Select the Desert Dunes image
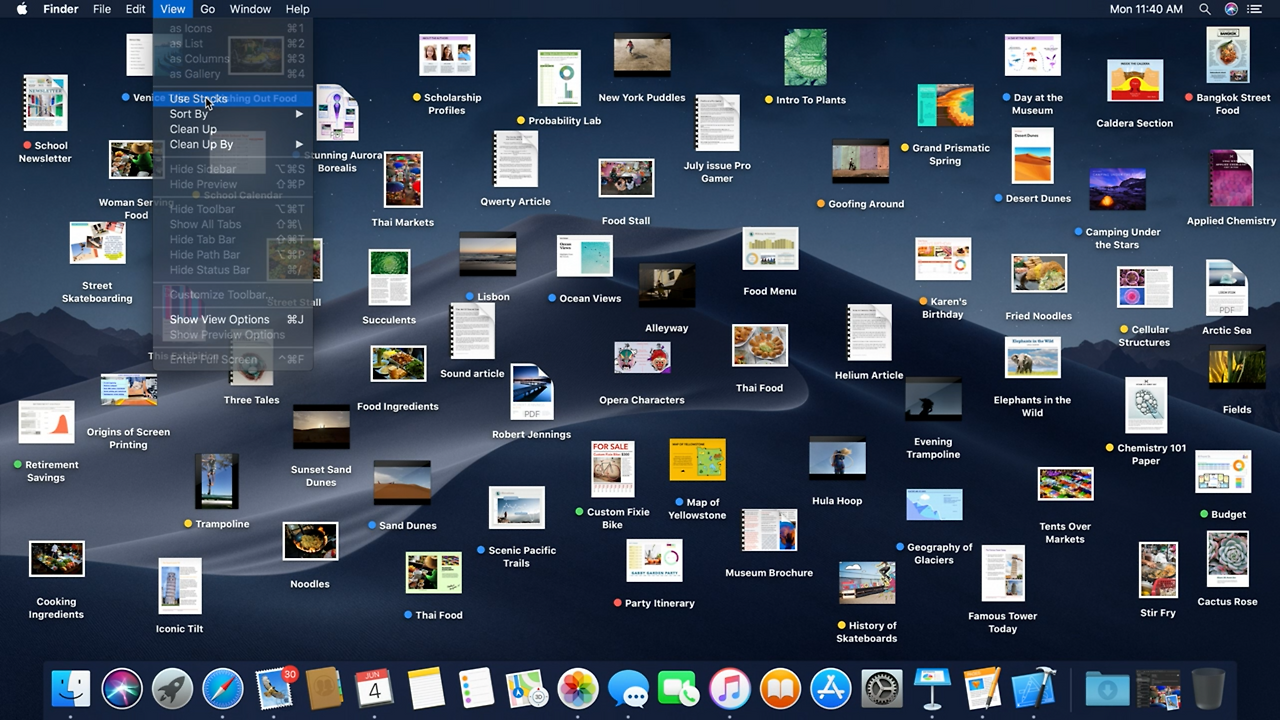The width and height of the screenshot is (1280, 720). (x=1032, y=155)
